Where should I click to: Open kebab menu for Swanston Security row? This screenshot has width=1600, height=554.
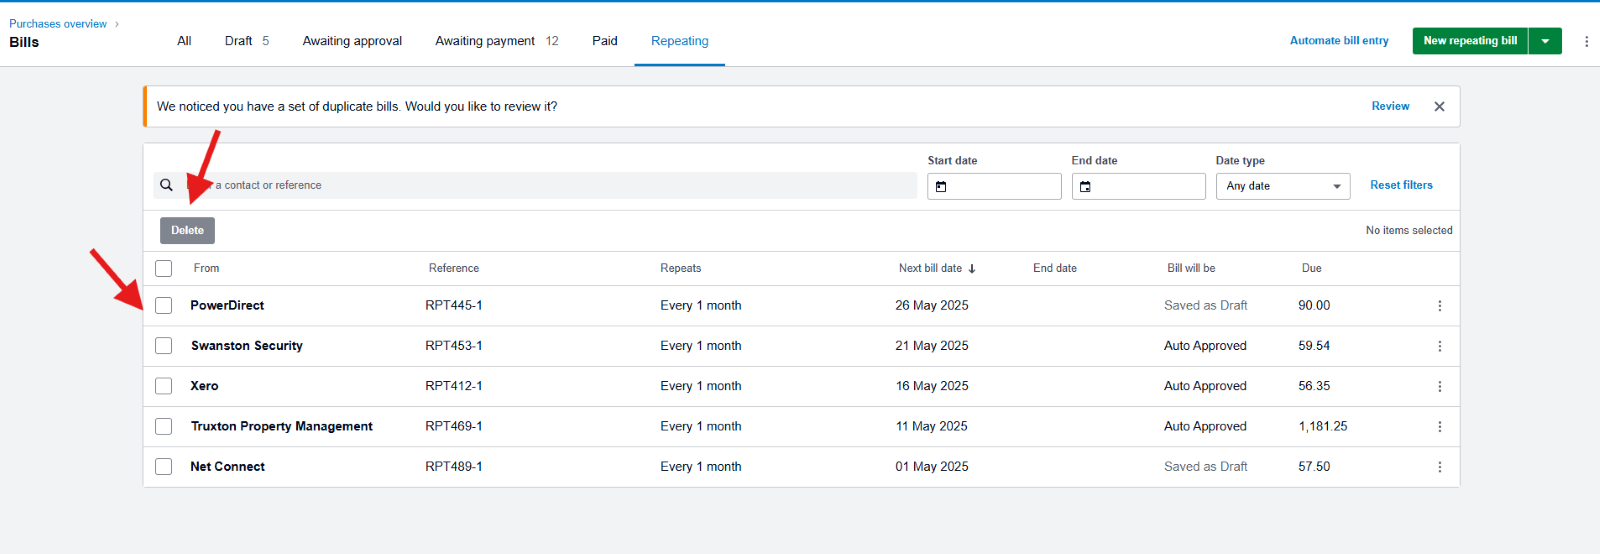[1440, 346]
